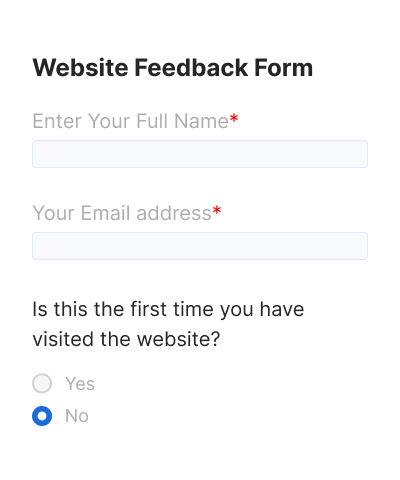Click the word 'Feedback' in the title

(x=191, y=68)
